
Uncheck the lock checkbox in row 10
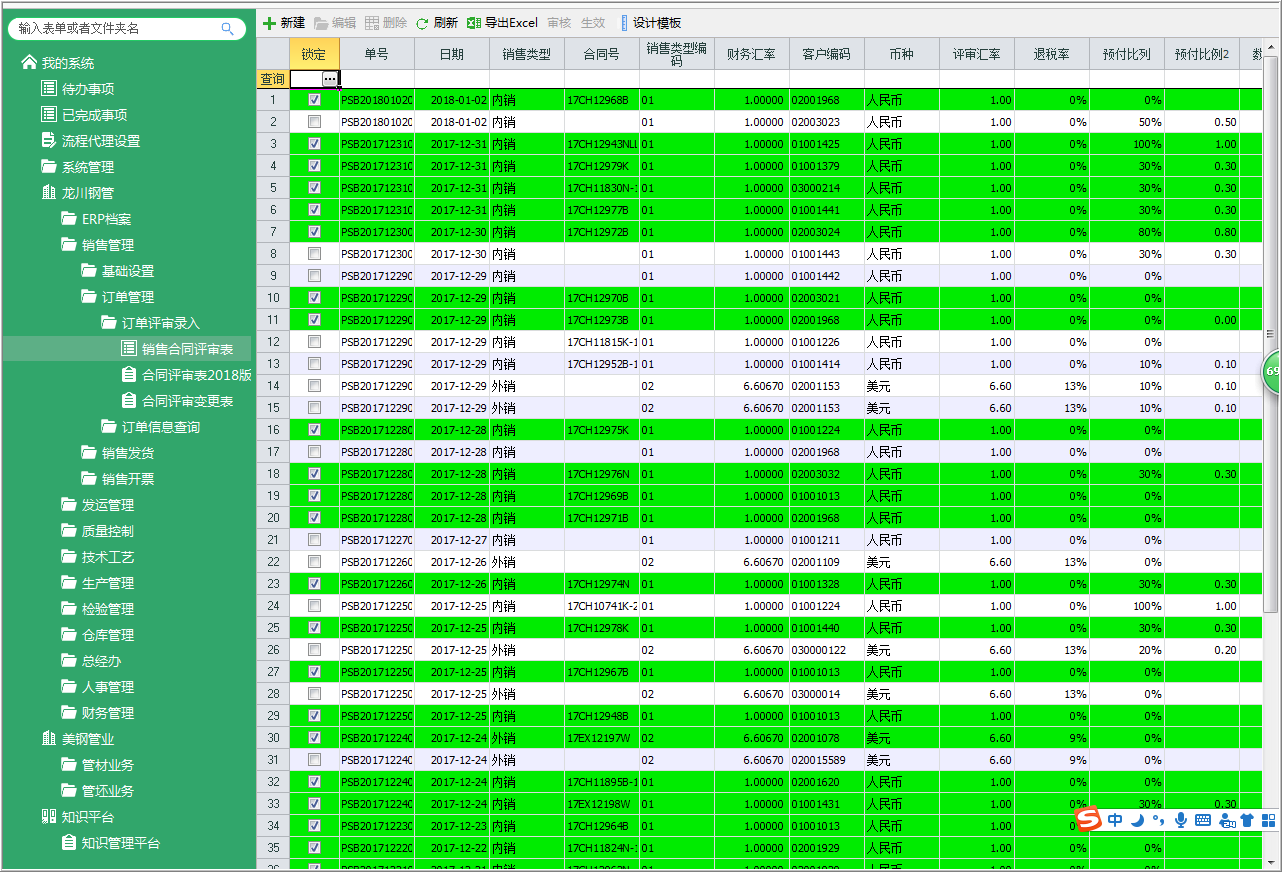[315, 298]
